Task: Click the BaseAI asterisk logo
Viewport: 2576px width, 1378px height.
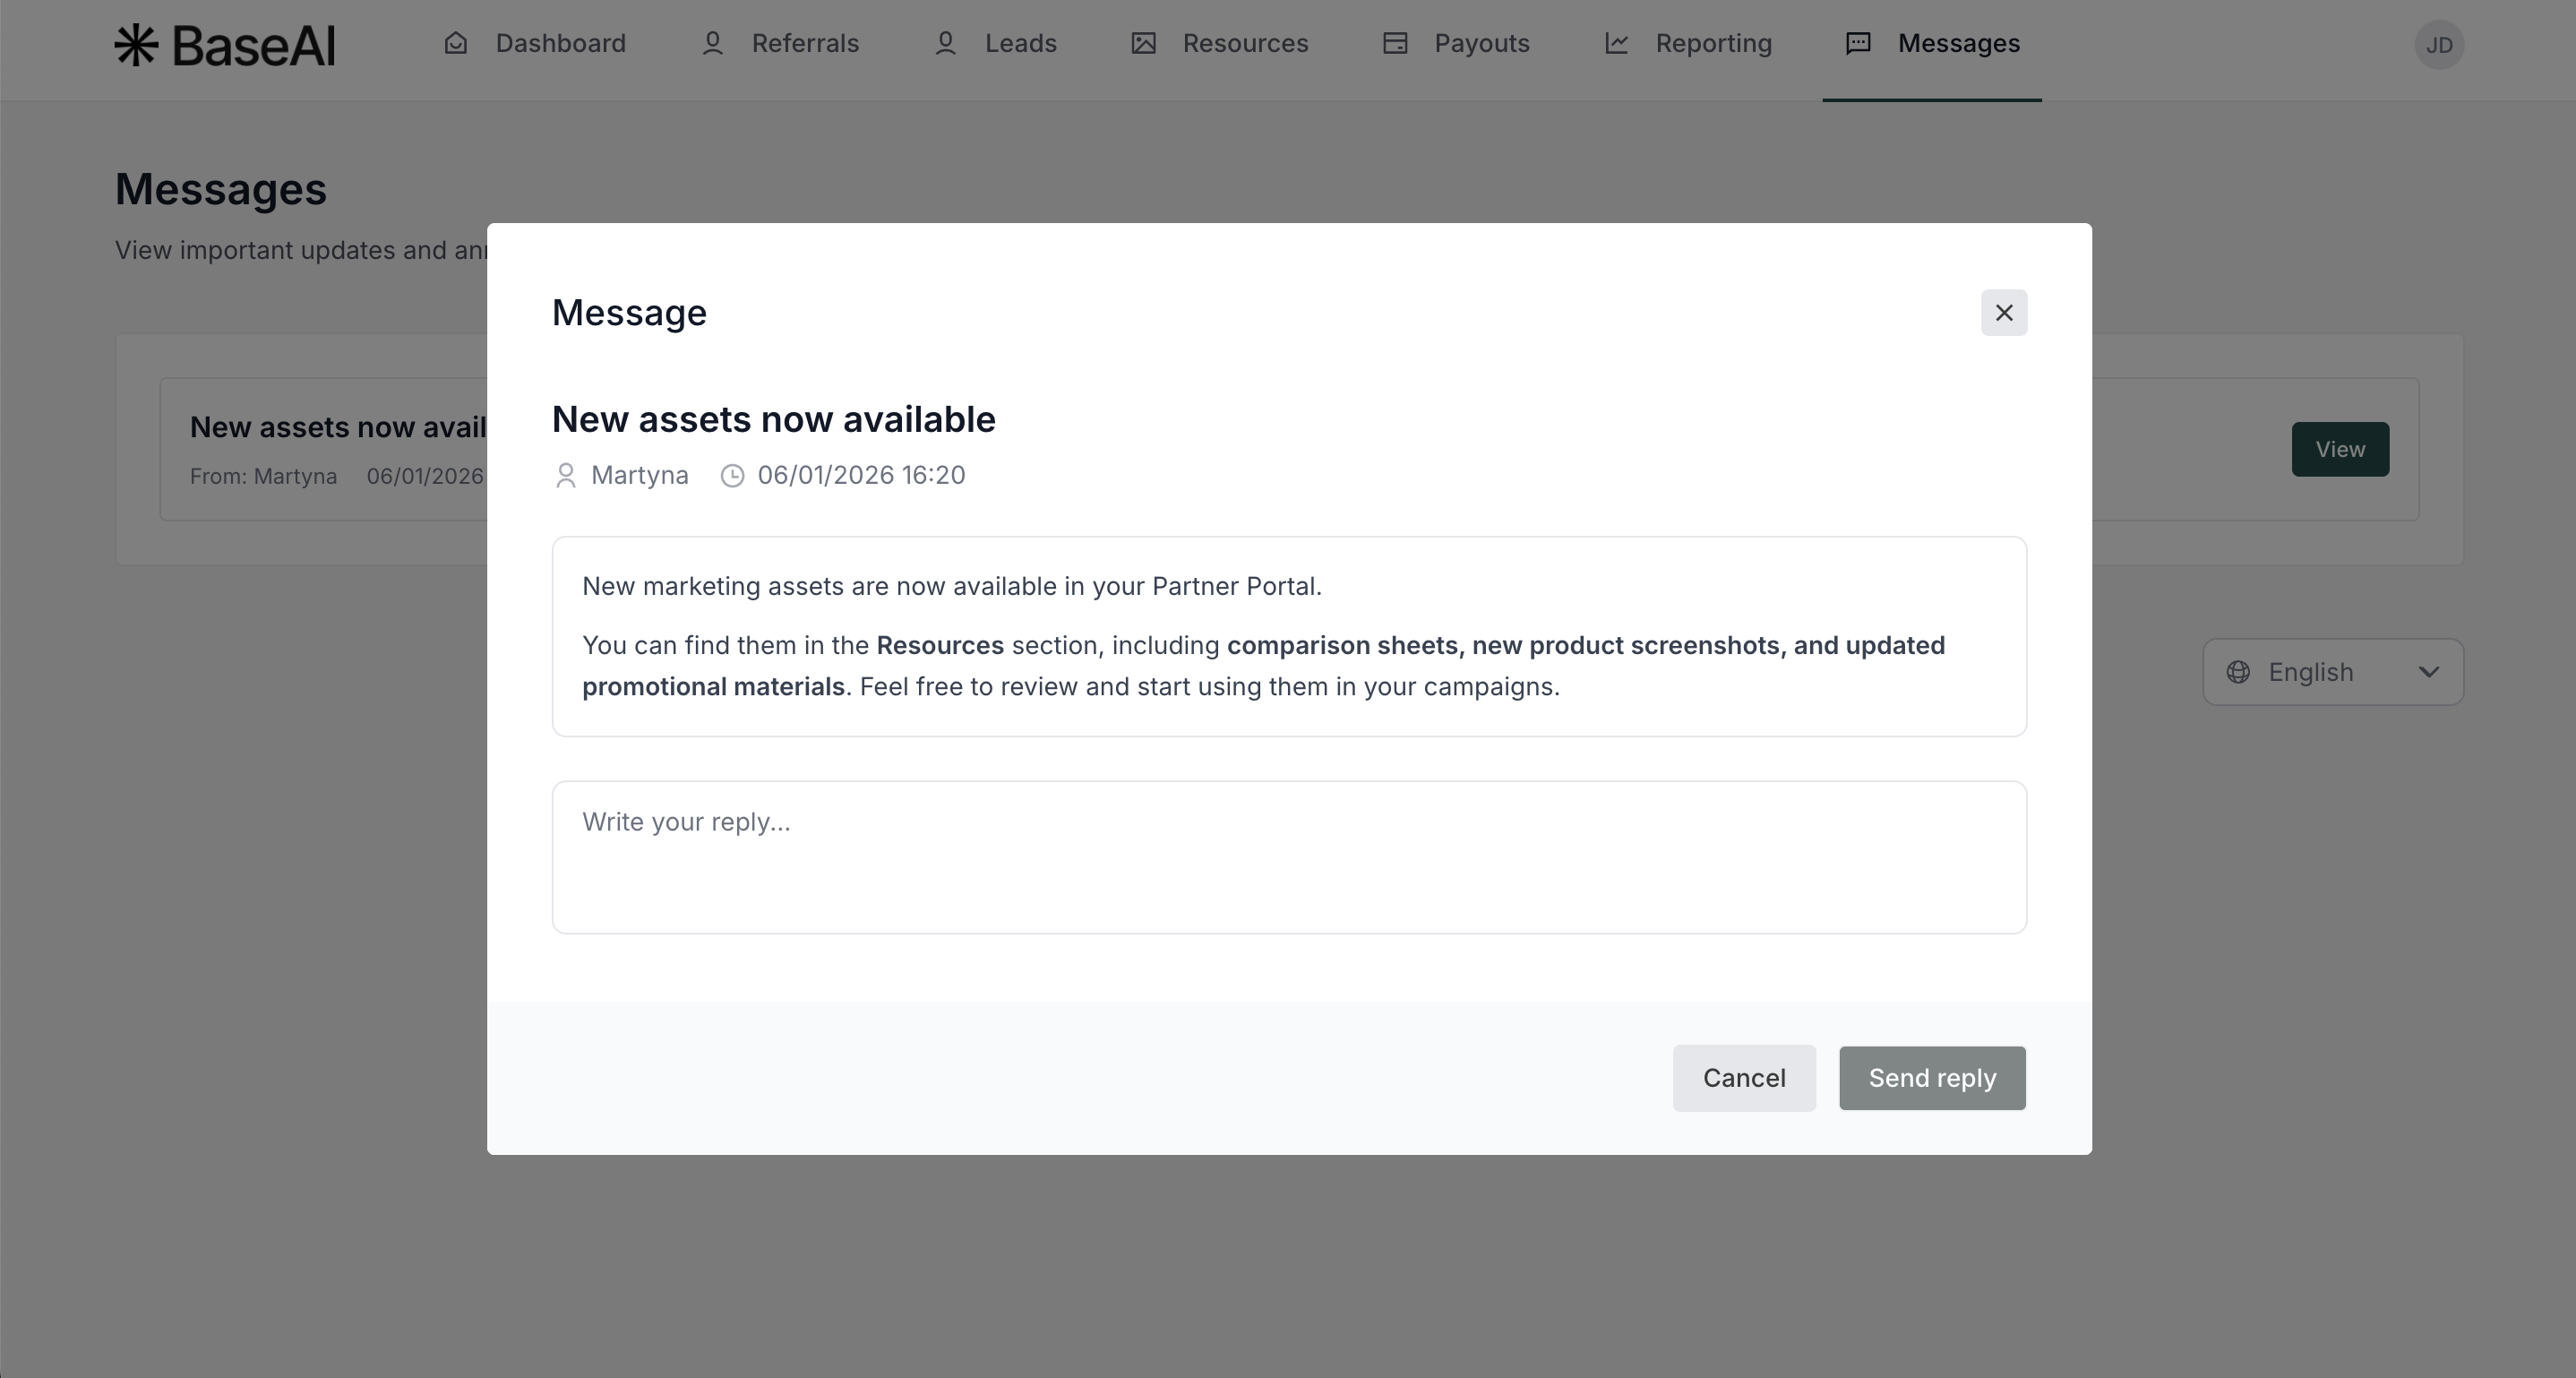Action: click(136, 45)
